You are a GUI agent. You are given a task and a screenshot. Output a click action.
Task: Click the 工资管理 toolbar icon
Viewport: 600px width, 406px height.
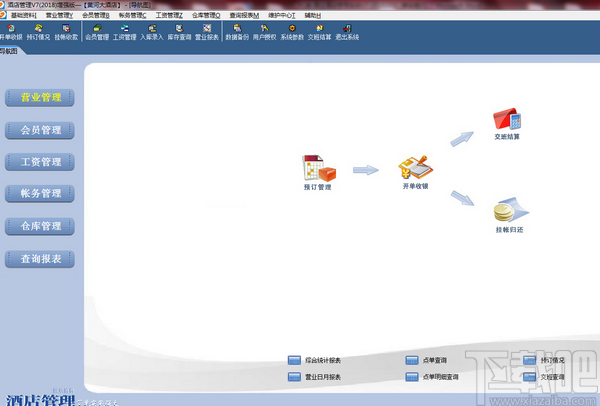tap(124, 33)
